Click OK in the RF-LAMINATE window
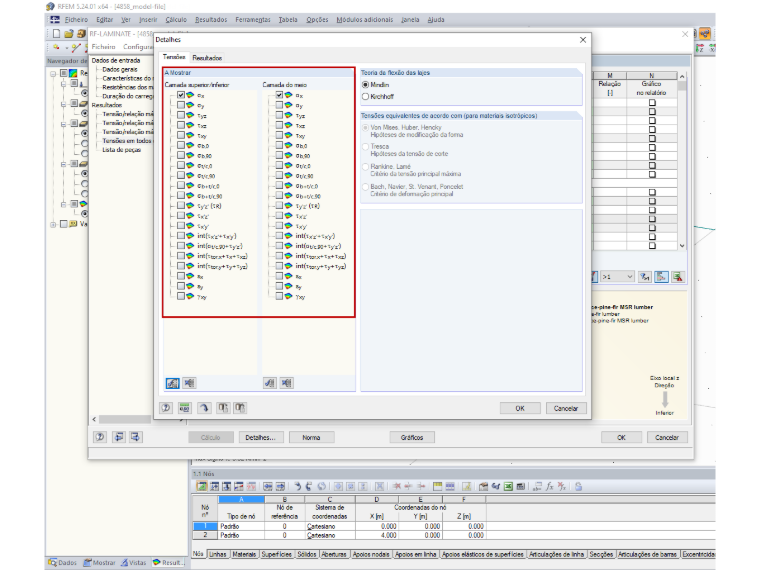Viewport: 760px width, 570px height. pyautogui.click(x=621, y=437)
